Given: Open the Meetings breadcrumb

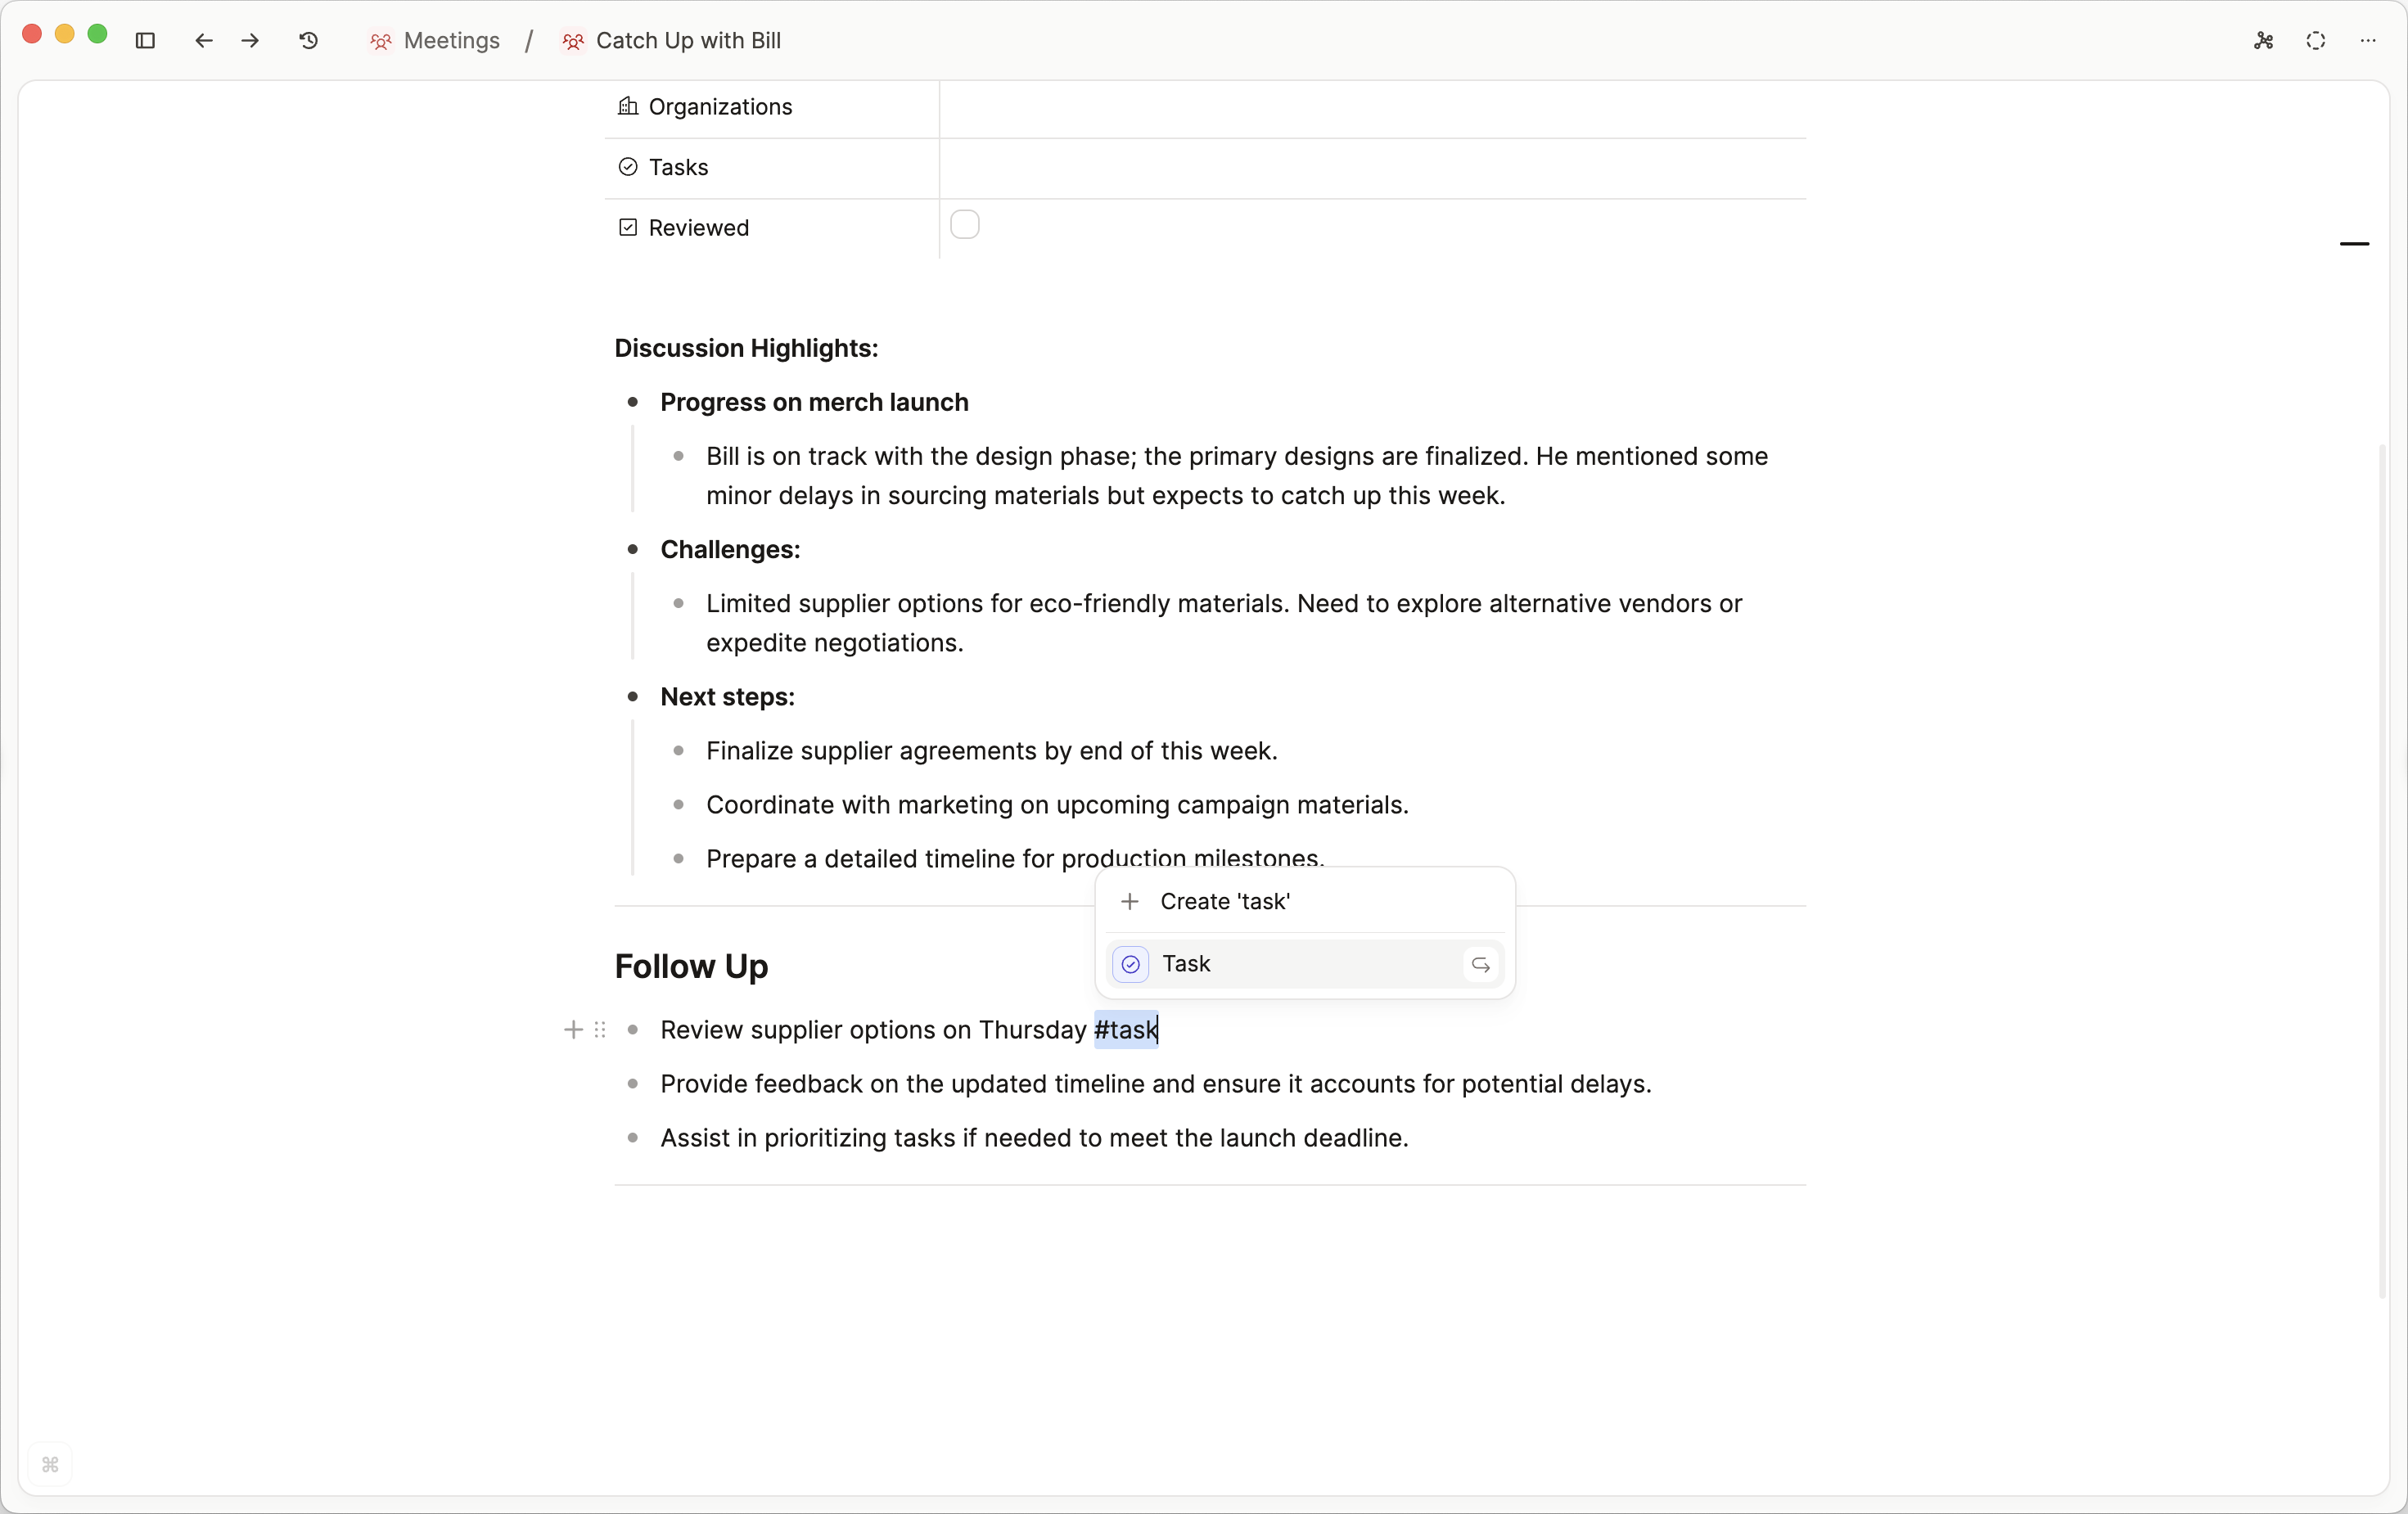Looking at the screenshot, I should click(451, 41).
